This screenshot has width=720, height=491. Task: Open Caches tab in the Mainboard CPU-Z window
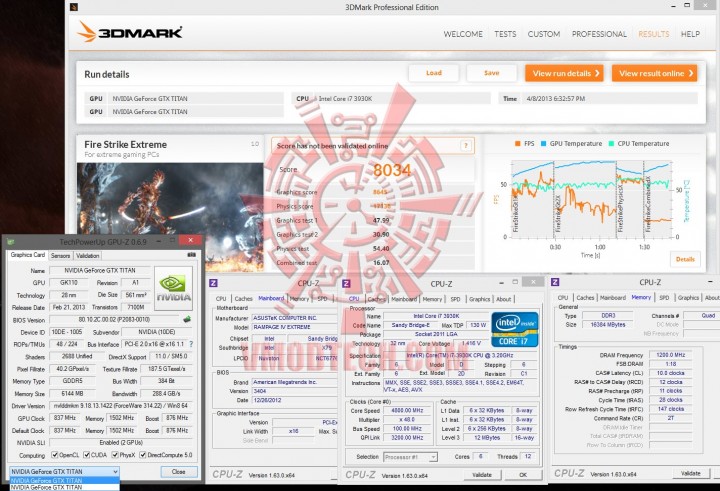[x=243, y=299]
